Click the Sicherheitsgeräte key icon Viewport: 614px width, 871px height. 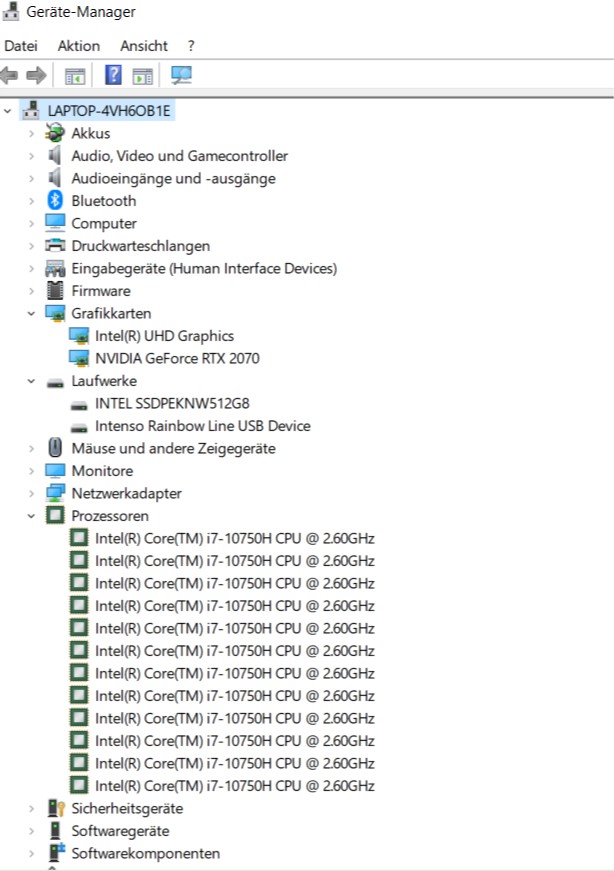click(x=56, y=808)
